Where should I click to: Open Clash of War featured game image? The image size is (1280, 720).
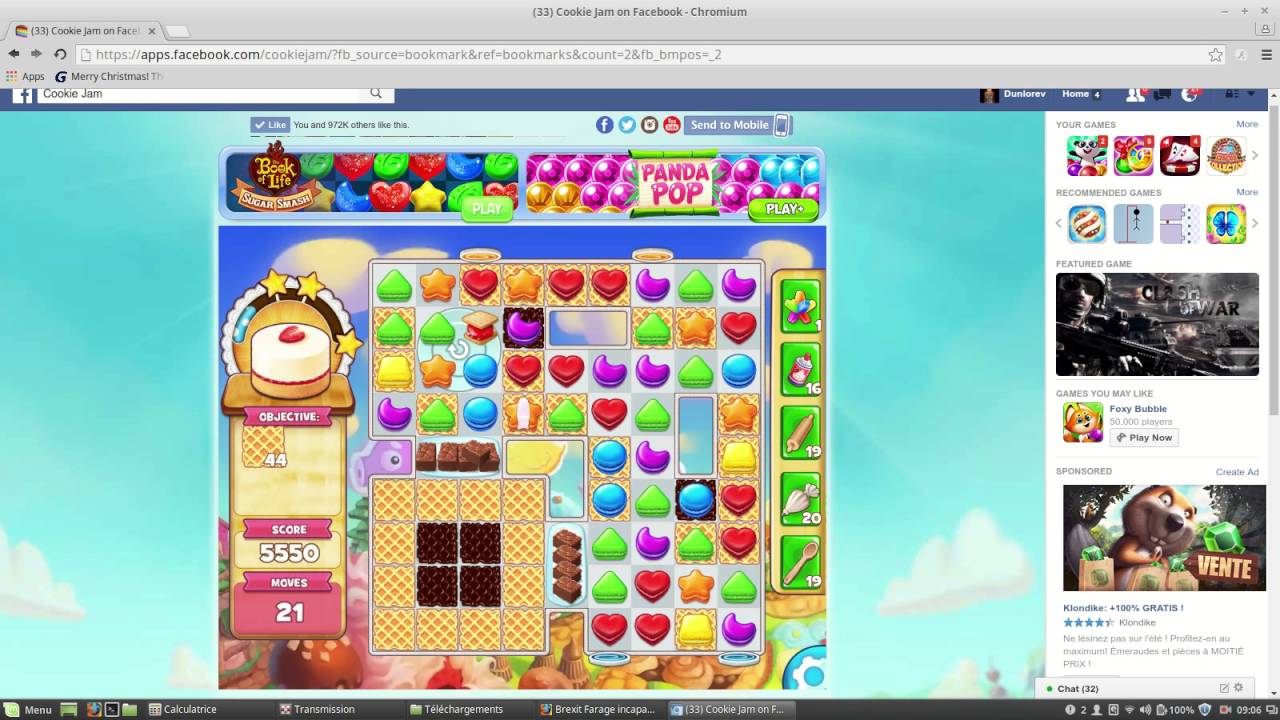1157,325
